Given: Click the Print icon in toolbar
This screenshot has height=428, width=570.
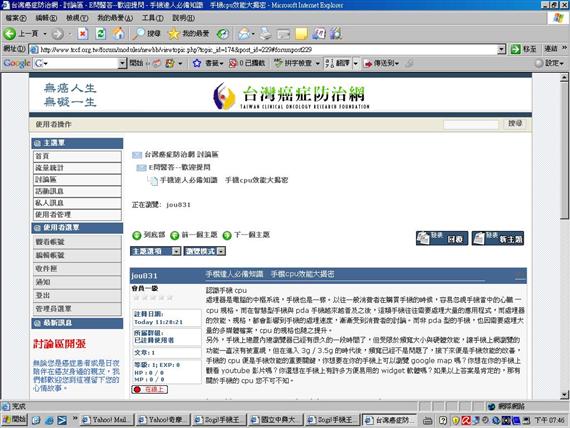Looking at the screenshot, I should point(266,34).
